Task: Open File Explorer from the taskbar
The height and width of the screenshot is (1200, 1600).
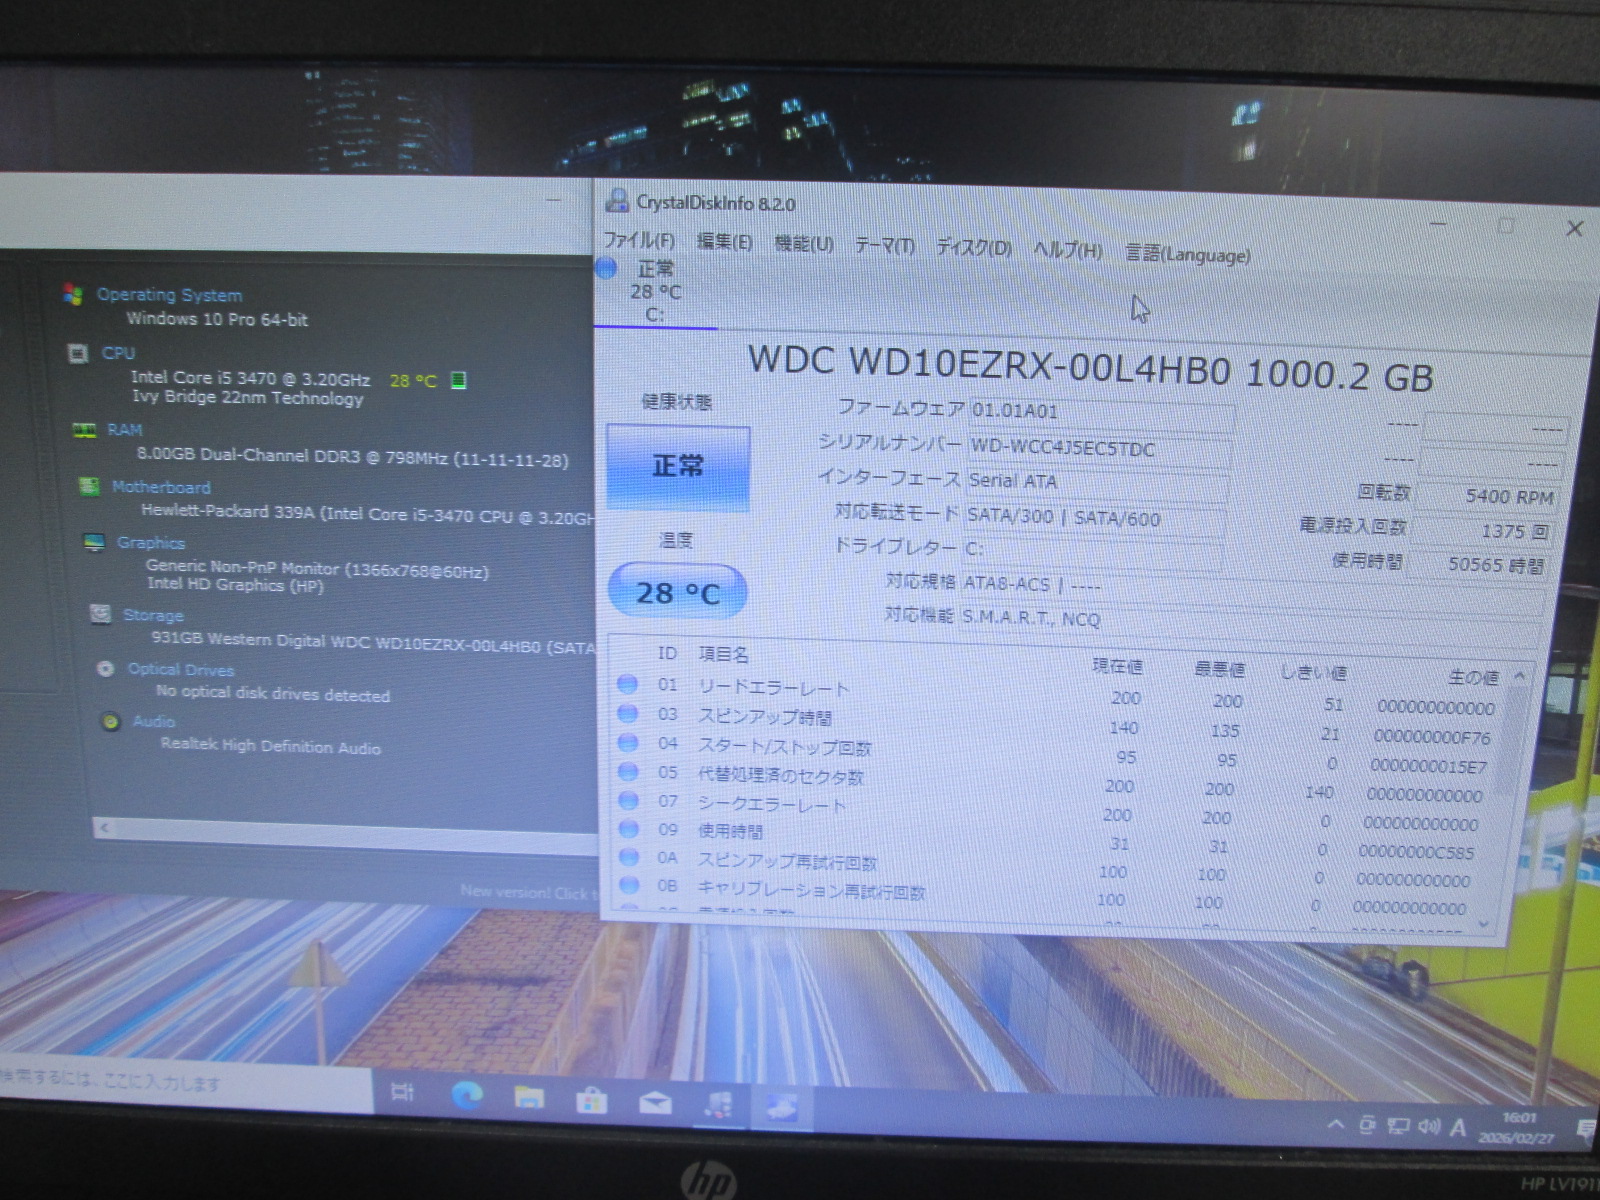Action: [x=529, y=1098]
